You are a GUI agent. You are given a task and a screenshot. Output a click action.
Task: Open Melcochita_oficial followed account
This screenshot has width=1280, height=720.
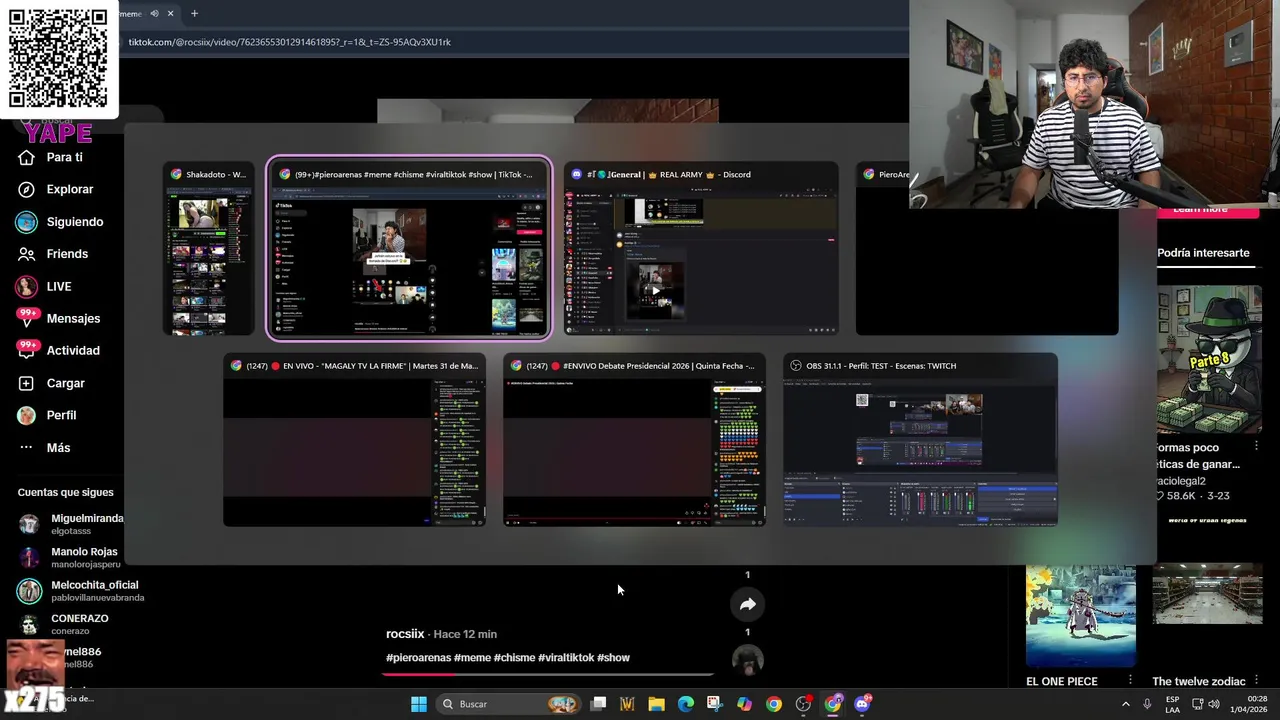tap(82, 591)
